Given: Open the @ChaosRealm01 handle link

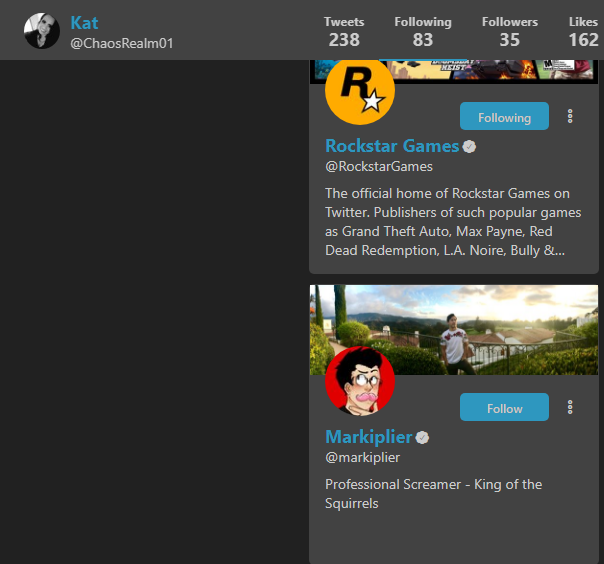Looking at the screenshot, I should click(x=122, y=43).
